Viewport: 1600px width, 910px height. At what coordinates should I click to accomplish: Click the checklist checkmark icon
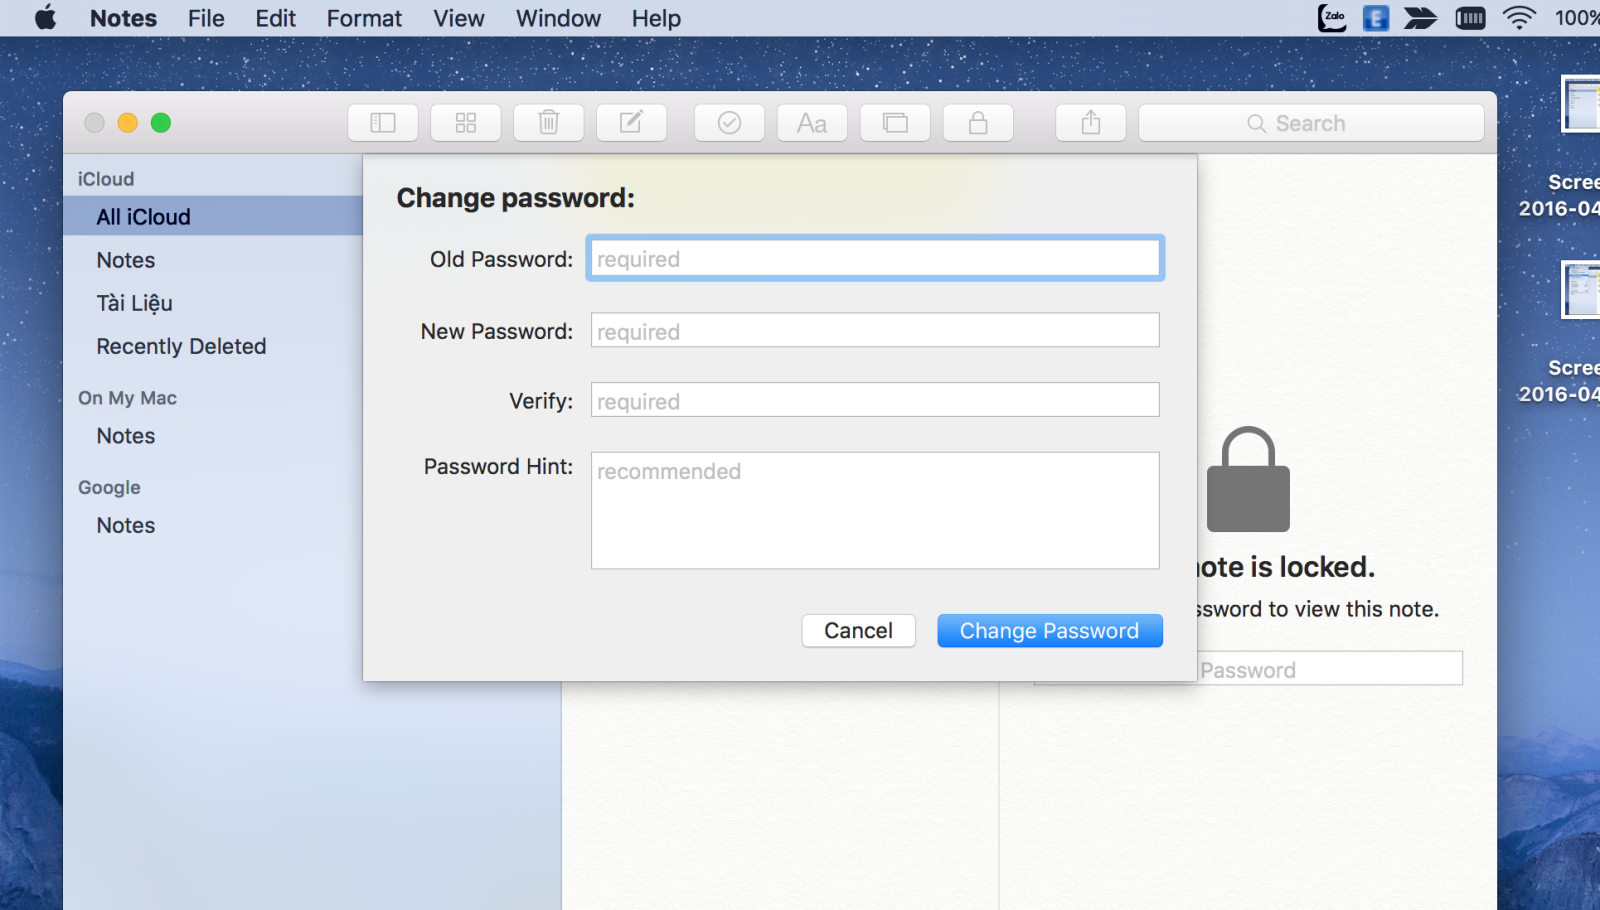click(730, 123)
